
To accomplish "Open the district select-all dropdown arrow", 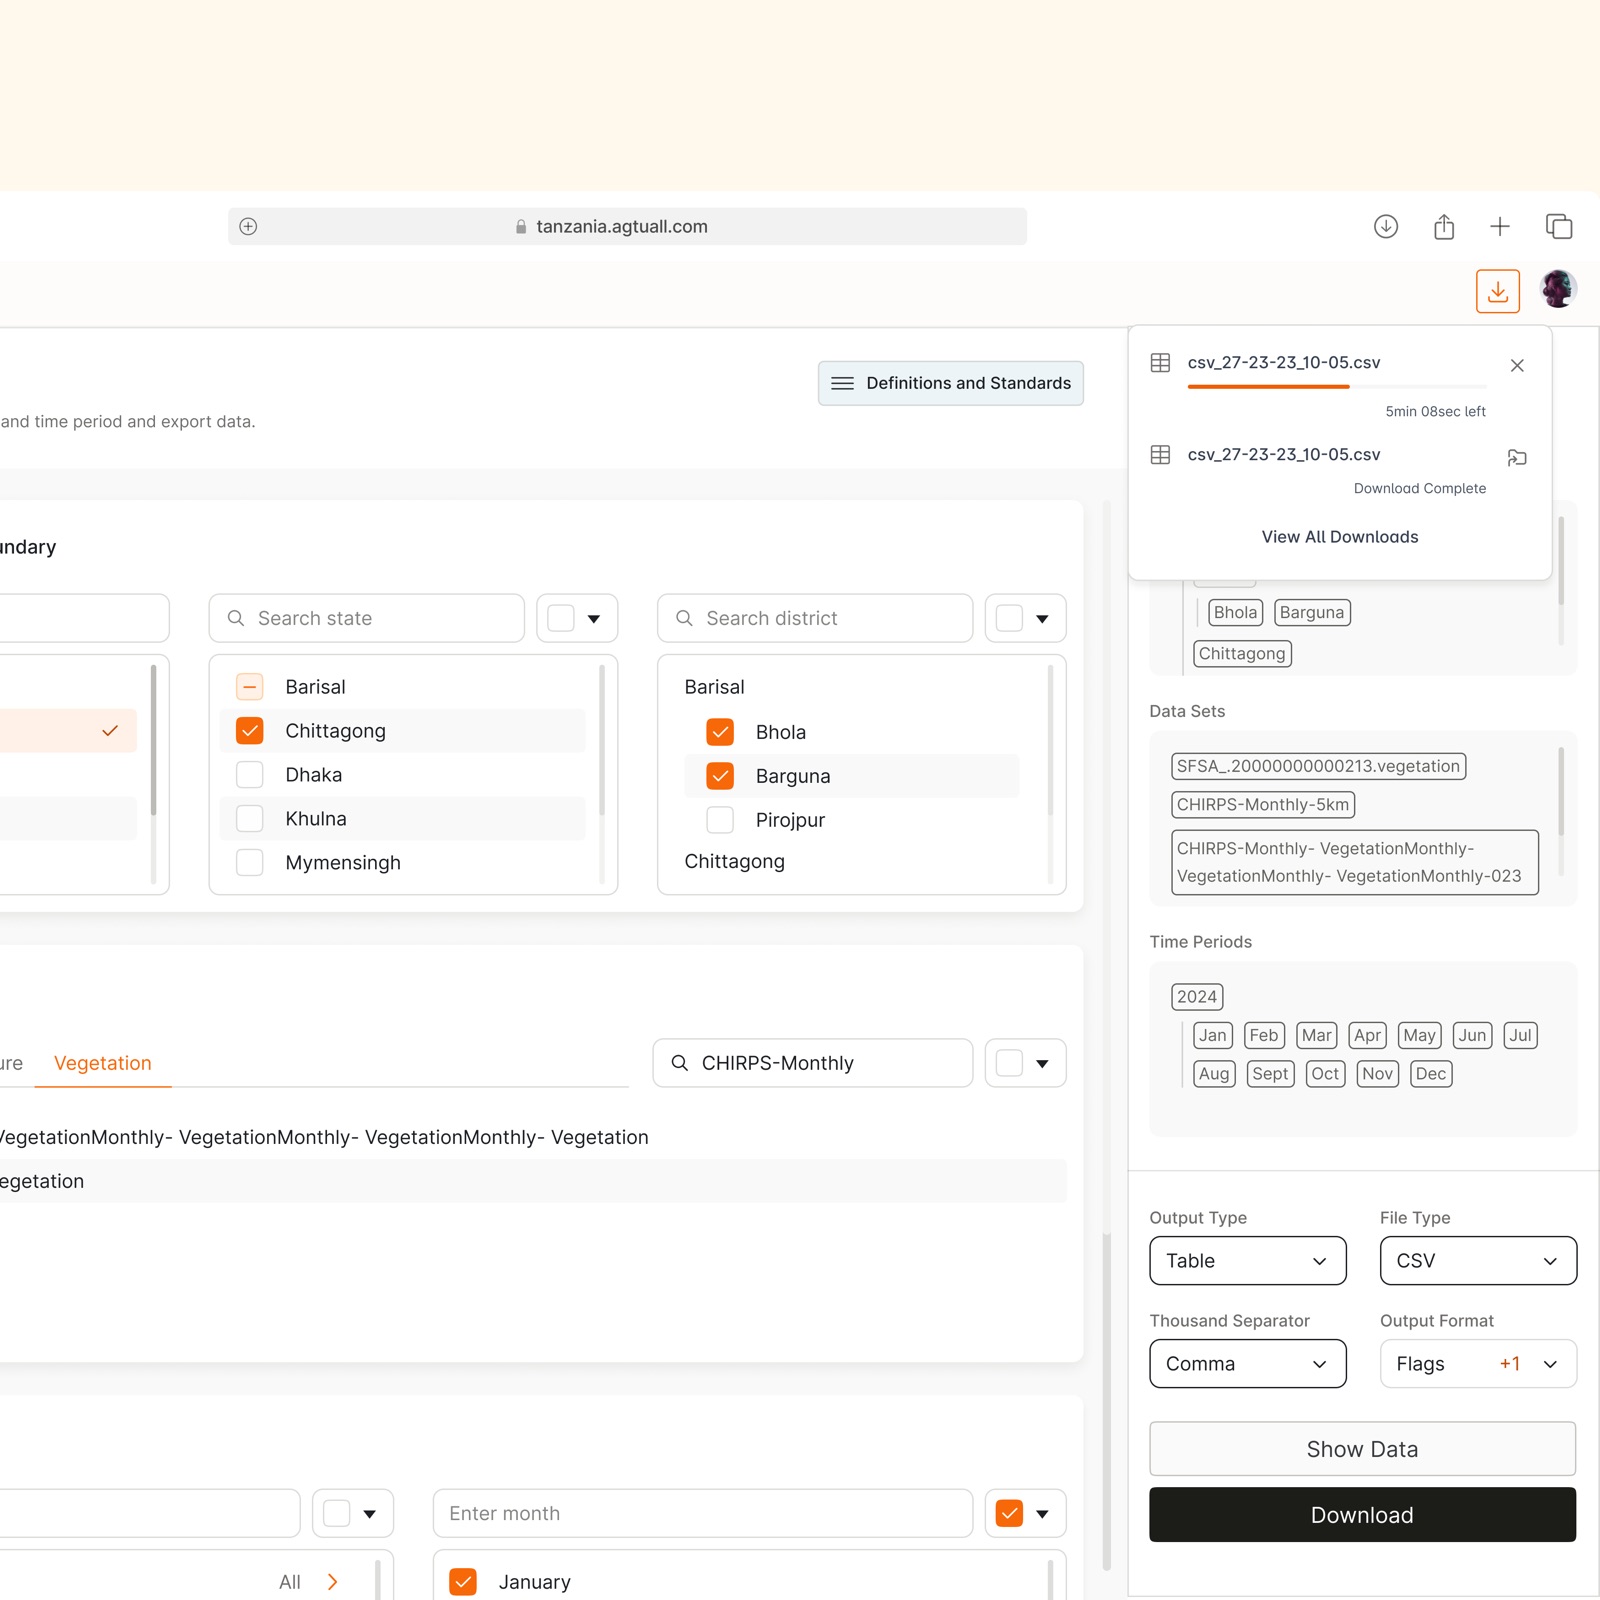I will click(x=1042, y=619).
